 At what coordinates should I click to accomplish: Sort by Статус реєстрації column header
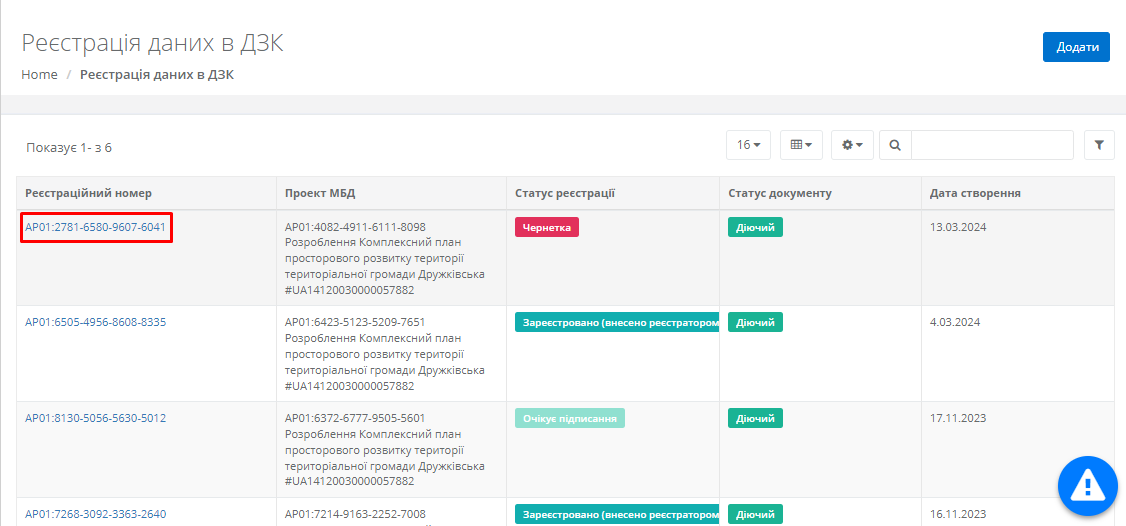(x=565, y=193)
